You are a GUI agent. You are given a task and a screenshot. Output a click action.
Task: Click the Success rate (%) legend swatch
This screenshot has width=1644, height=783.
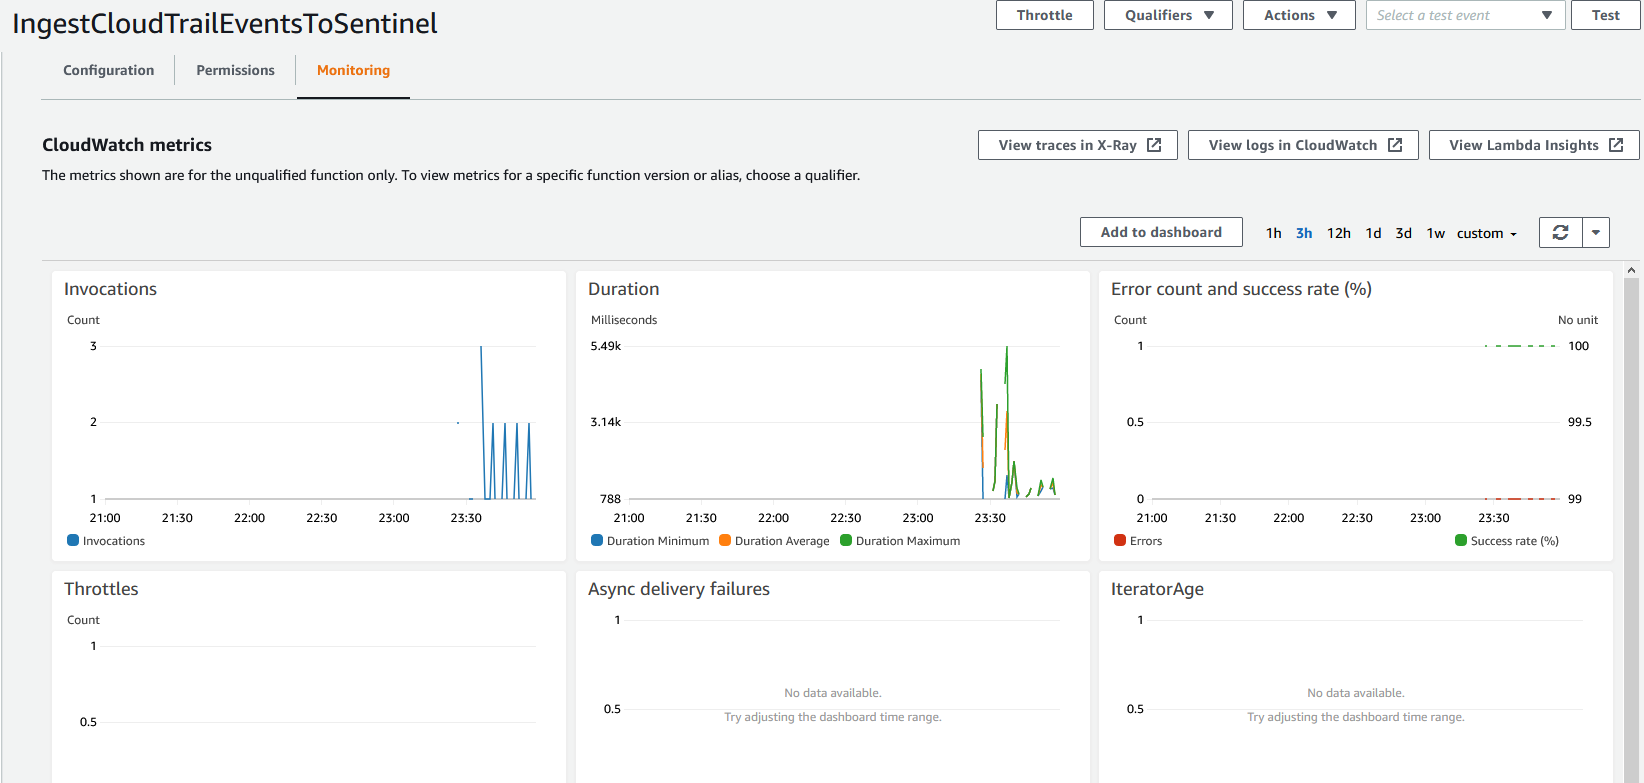(1461, 540)
